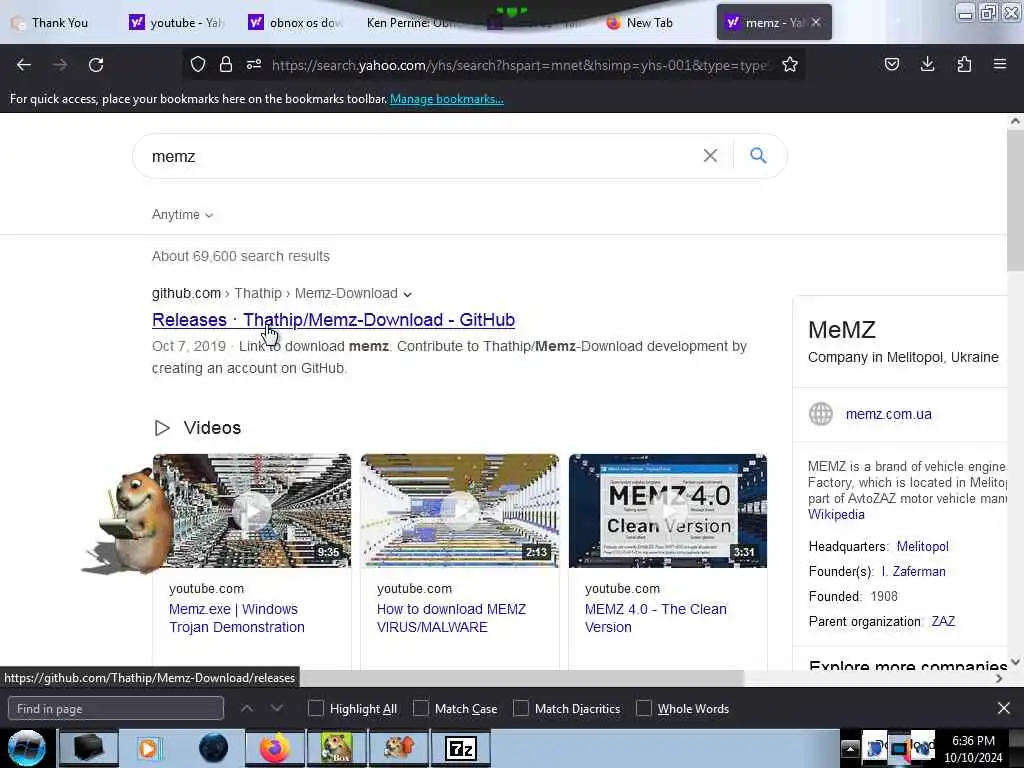Open tracking protection shield icon
This screenshot has height=768, width=1024.
(x=198, y=64)
